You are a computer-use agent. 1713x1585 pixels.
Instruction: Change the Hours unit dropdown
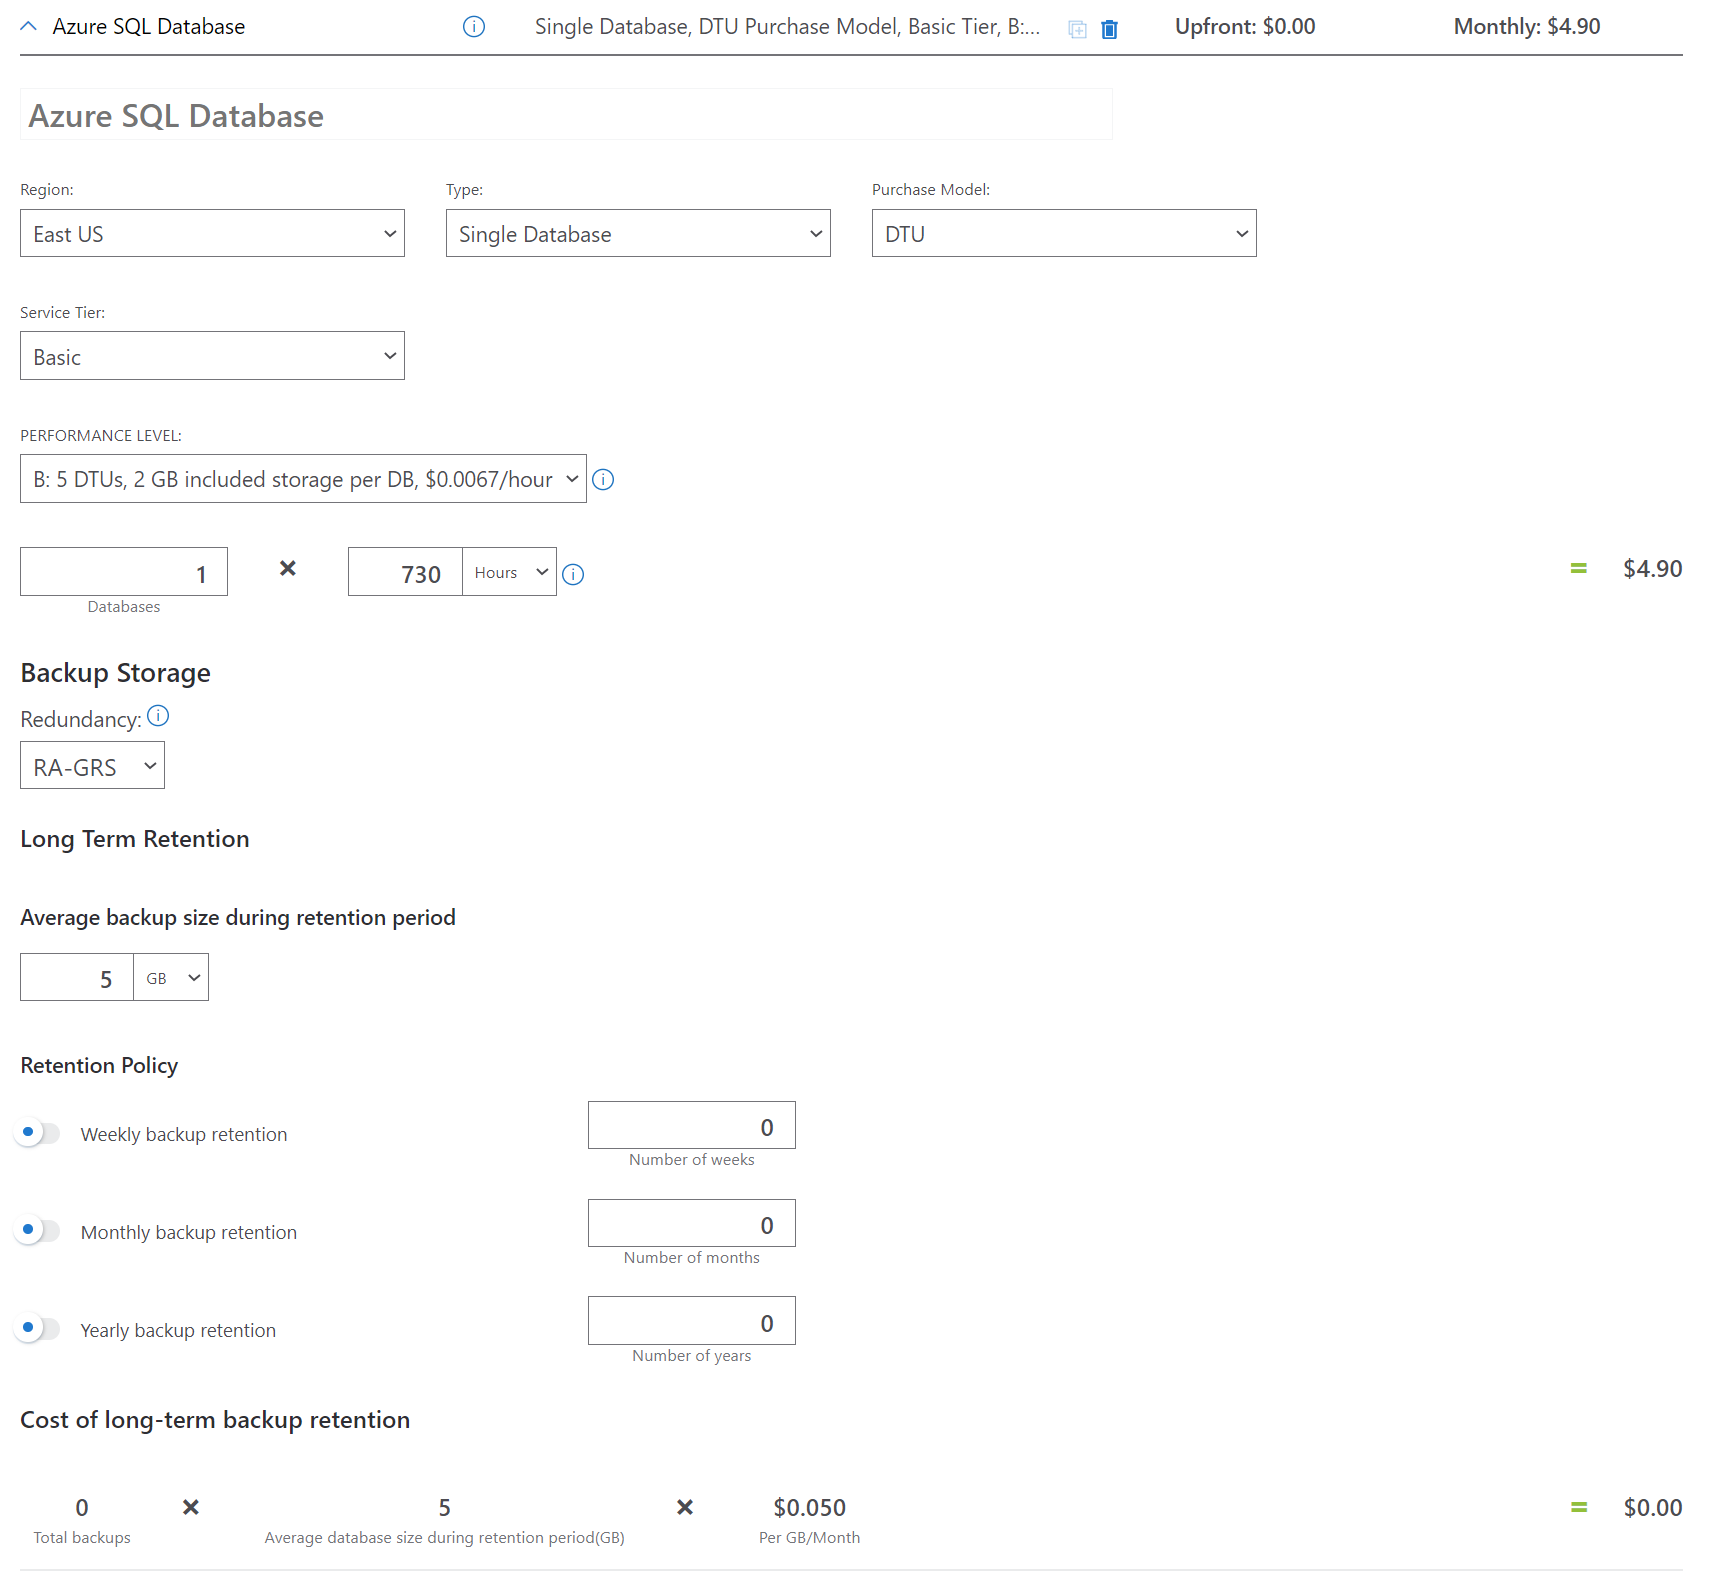[510, 572]
